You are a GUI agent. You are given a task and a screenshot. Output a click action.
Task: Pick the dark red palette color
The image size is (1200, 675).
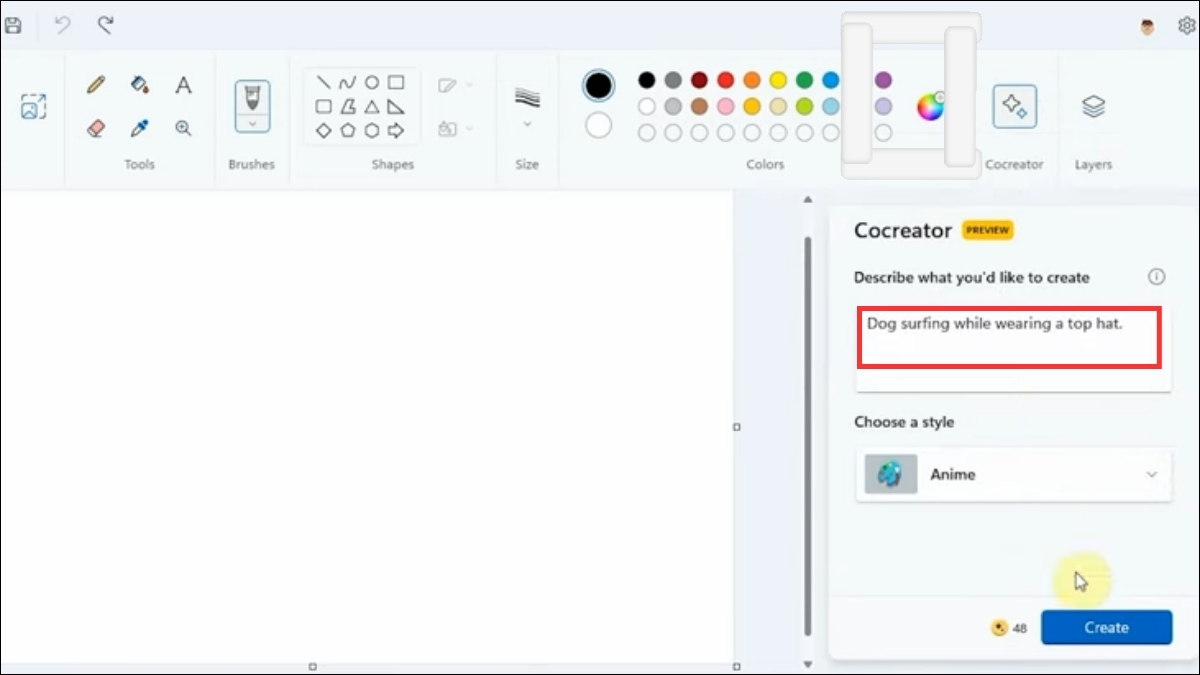click(699, 80)
